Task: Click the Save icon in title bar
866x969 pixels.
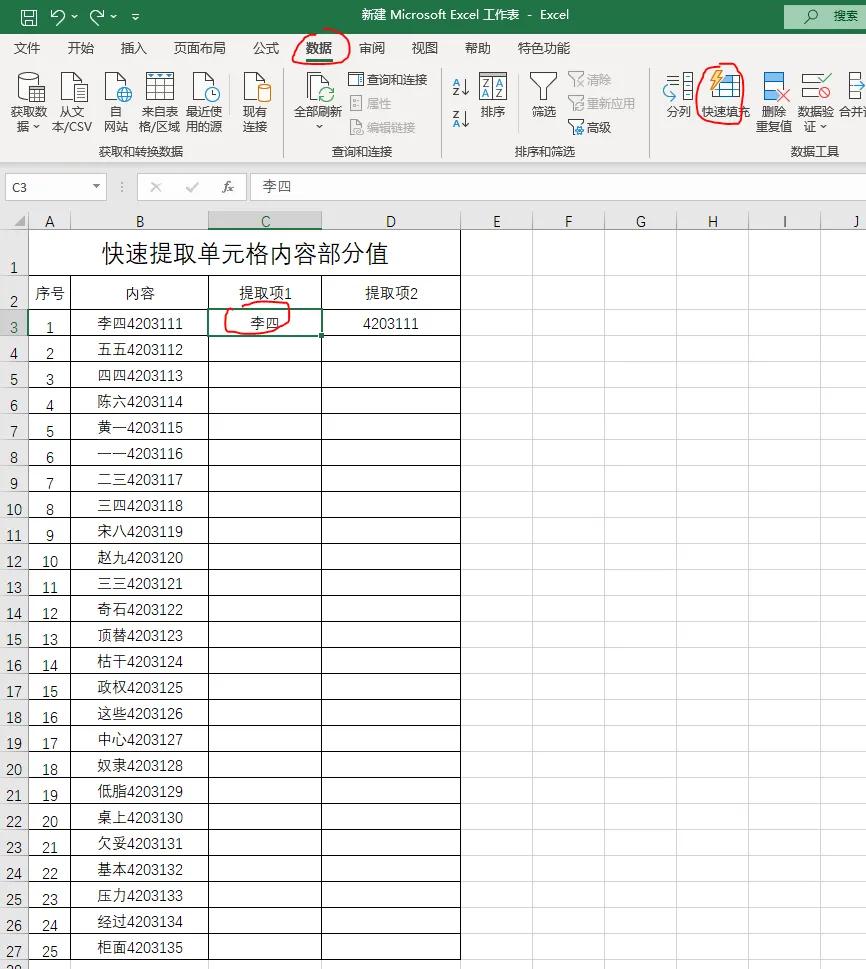Action: tap(28, 17)
